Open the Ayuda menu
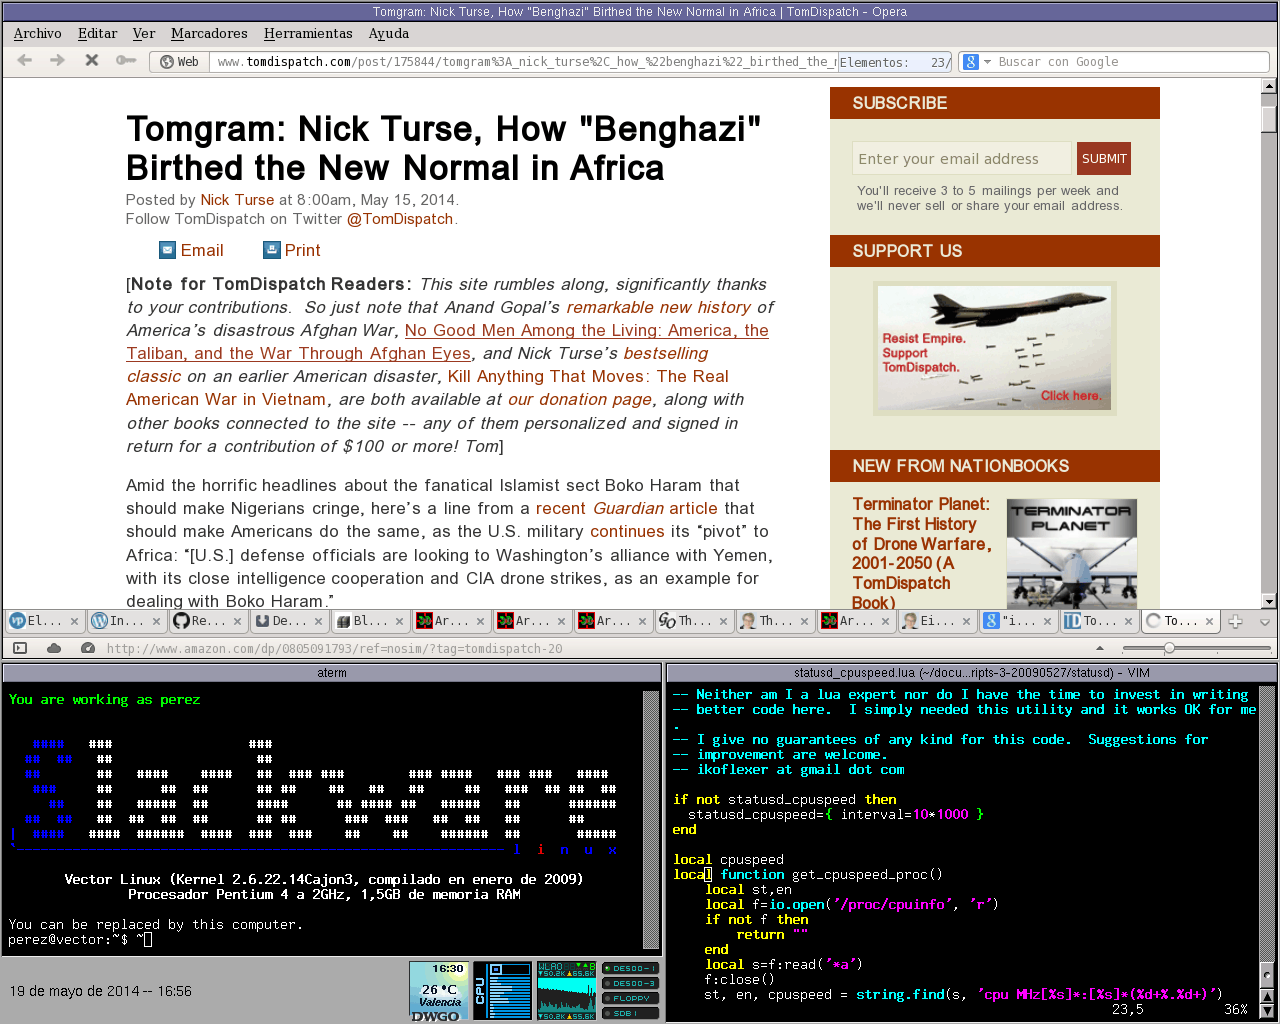This screenshot has width=1280, height=1024. tap(389, 33)
